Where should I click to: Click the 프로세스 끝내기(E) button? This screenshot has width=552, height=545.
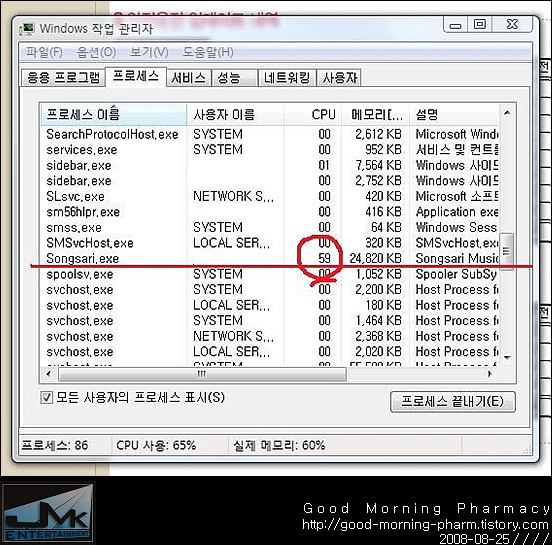point(453,402)
